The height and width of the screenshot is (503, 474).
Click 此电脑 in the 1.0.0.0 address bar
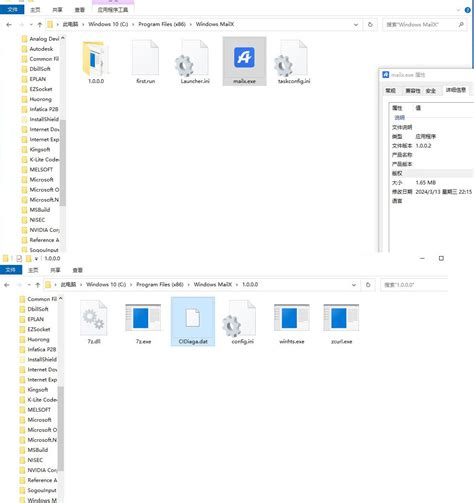68,285
